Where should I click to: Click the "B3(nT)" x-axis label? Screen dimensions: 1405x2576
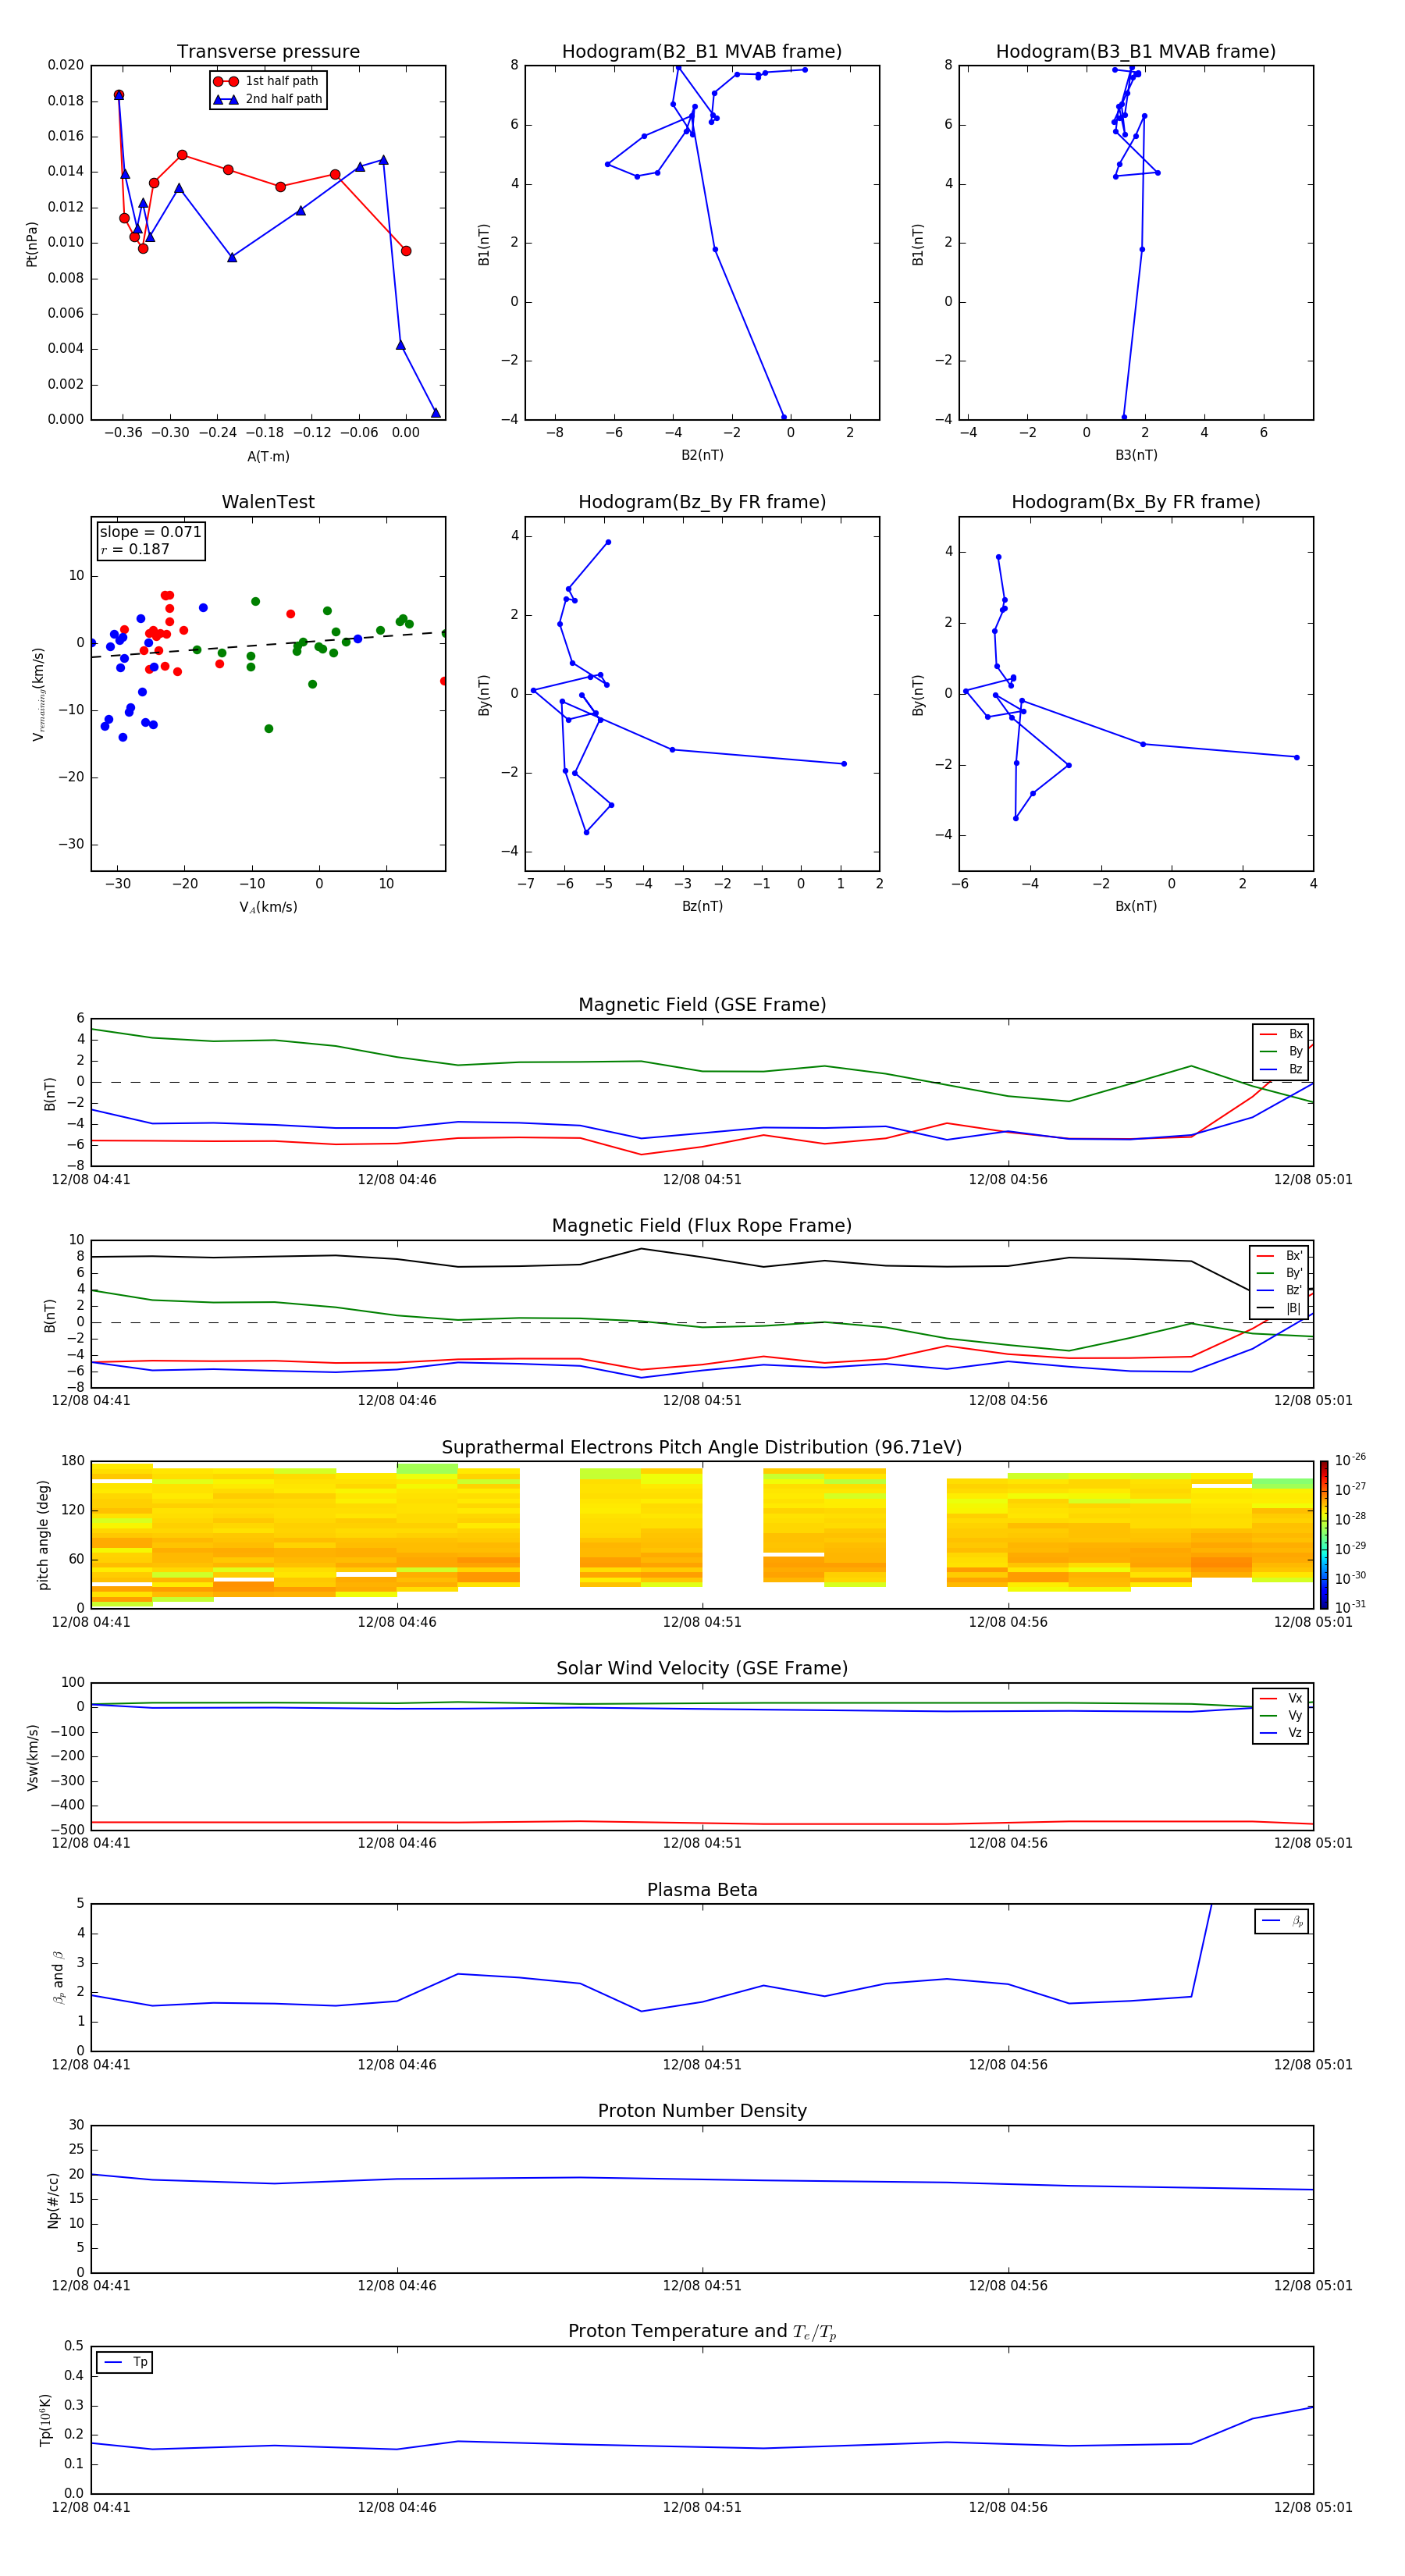pos(1136,455)
